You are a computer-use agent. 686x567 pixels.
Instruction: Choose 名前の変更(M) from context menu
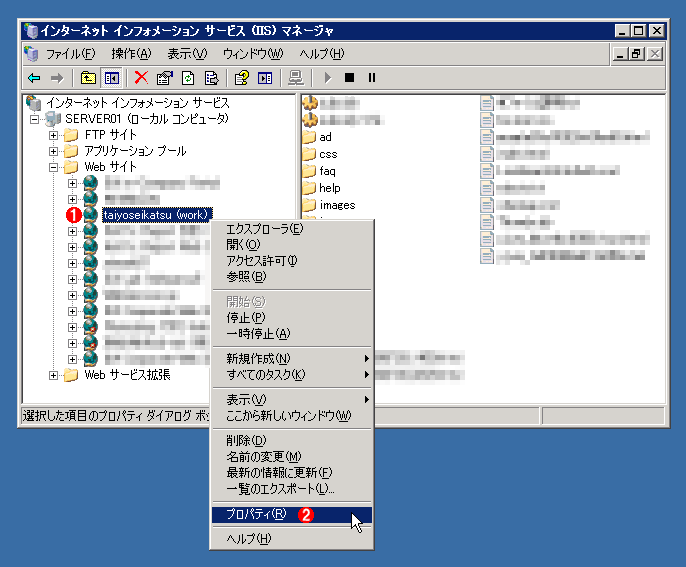click(292, 456)
